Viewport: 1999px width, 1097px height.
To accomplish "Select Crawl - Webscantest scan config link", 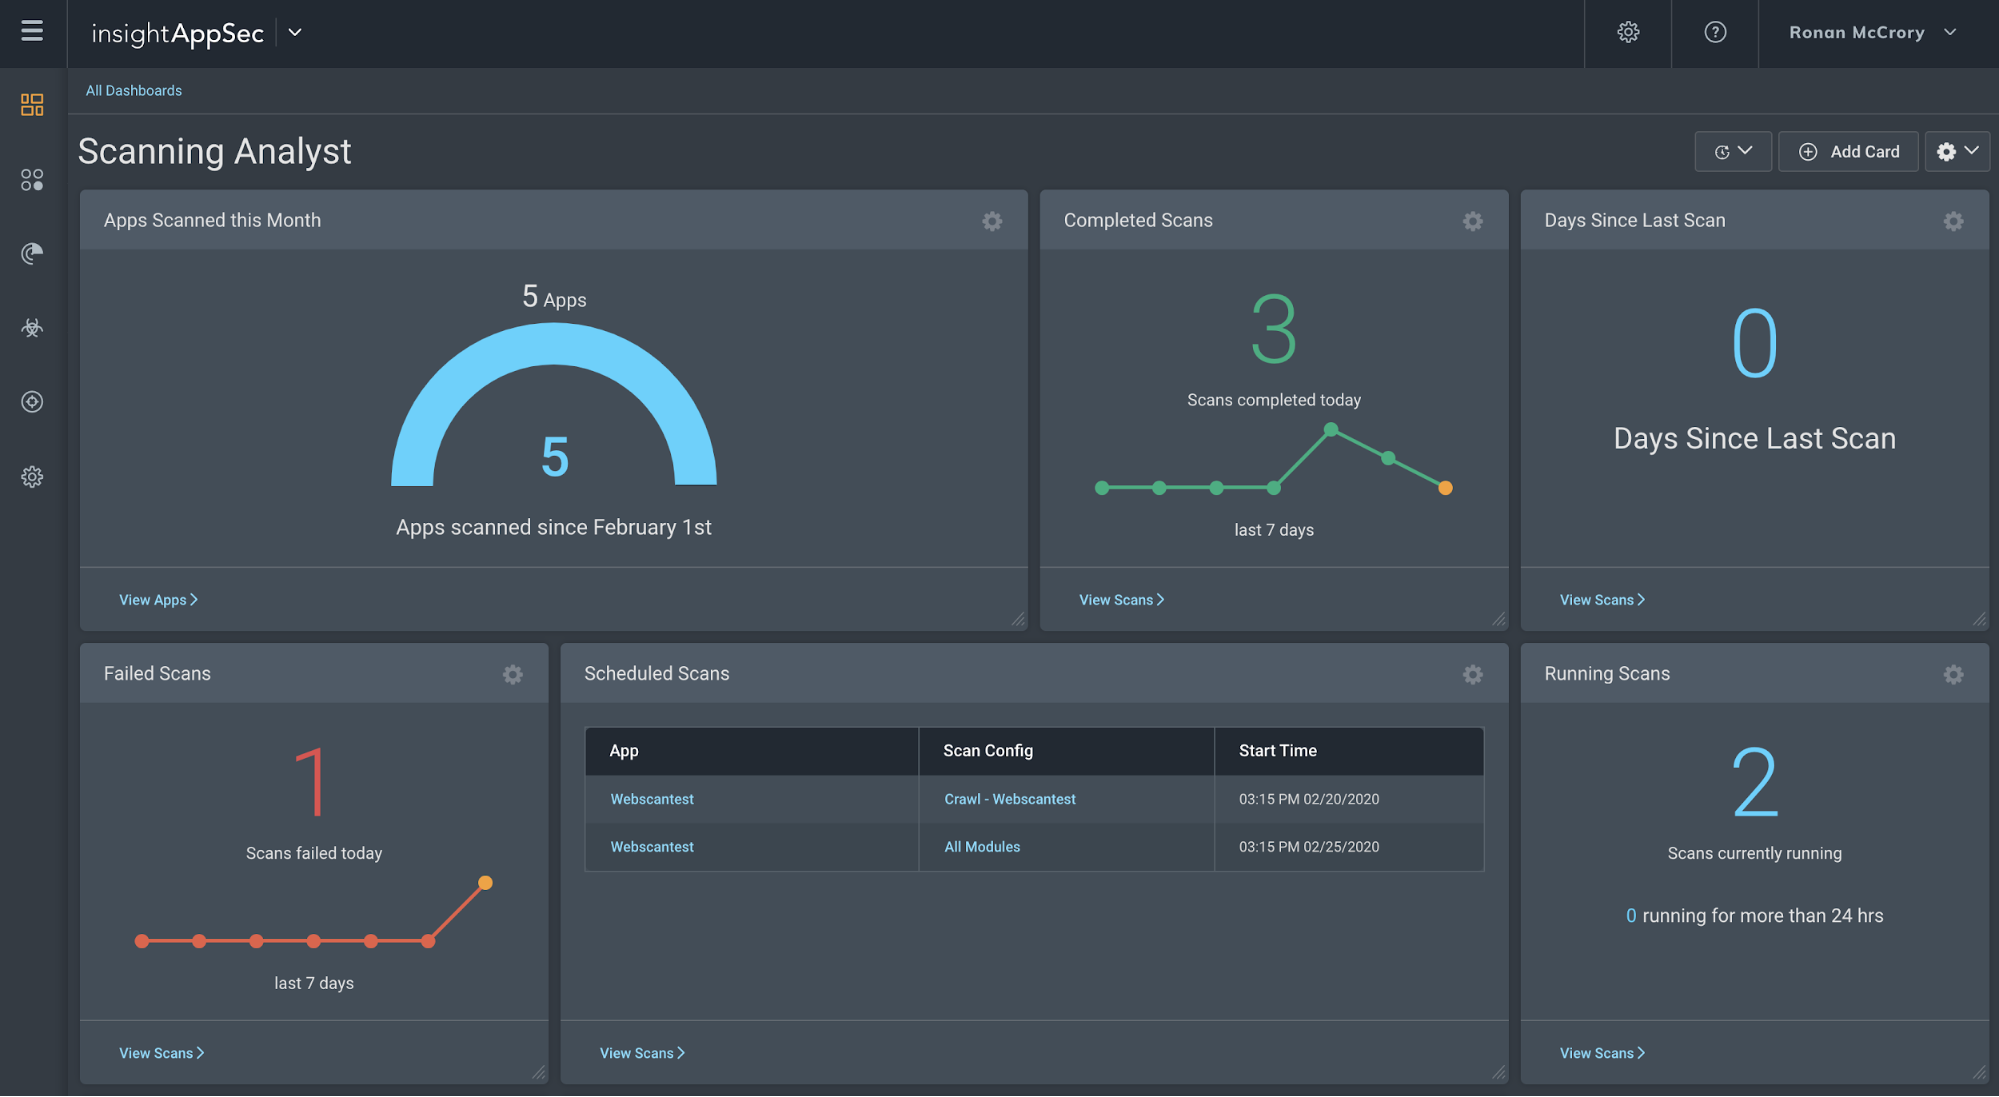I will [x=1010, y=798].
